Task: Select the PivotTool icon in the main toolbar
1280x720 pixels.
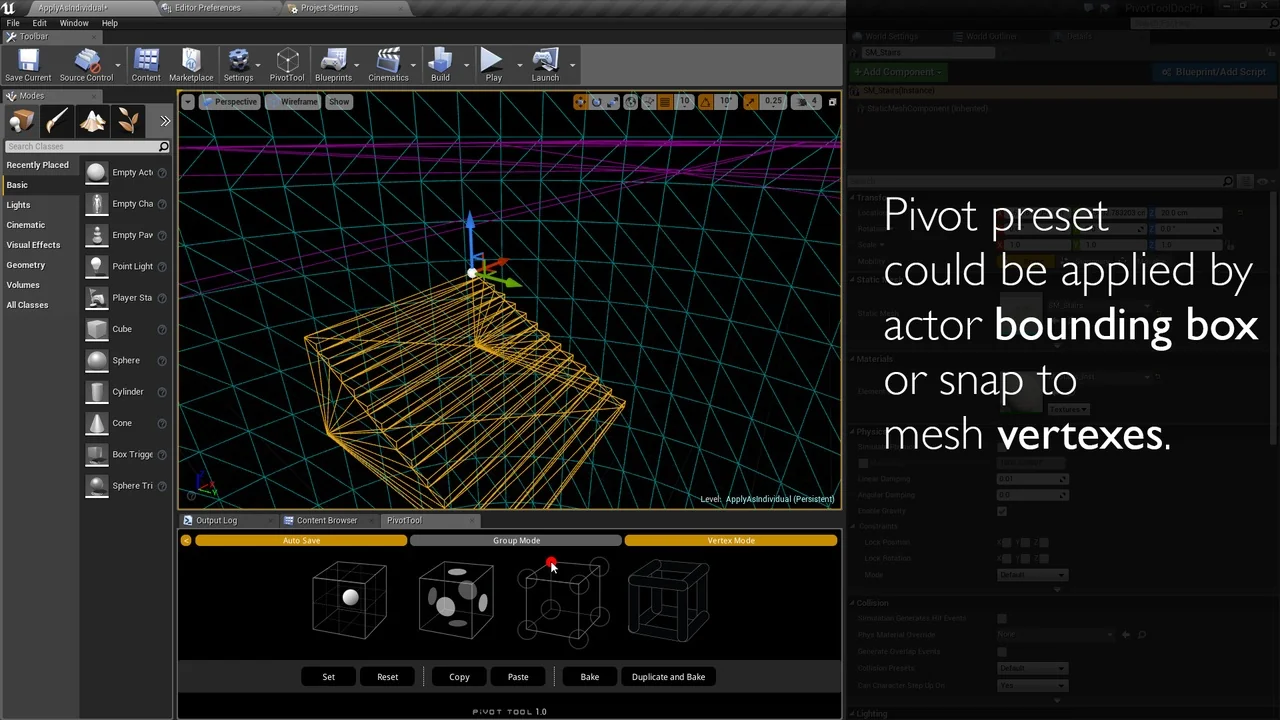Action: [287, 64]
